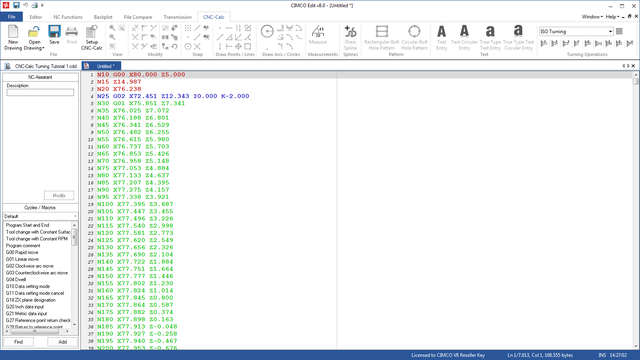Viewport: 640px width, 360px height.
Task: Choose the Text Entry tool
Action: [442, 37]
